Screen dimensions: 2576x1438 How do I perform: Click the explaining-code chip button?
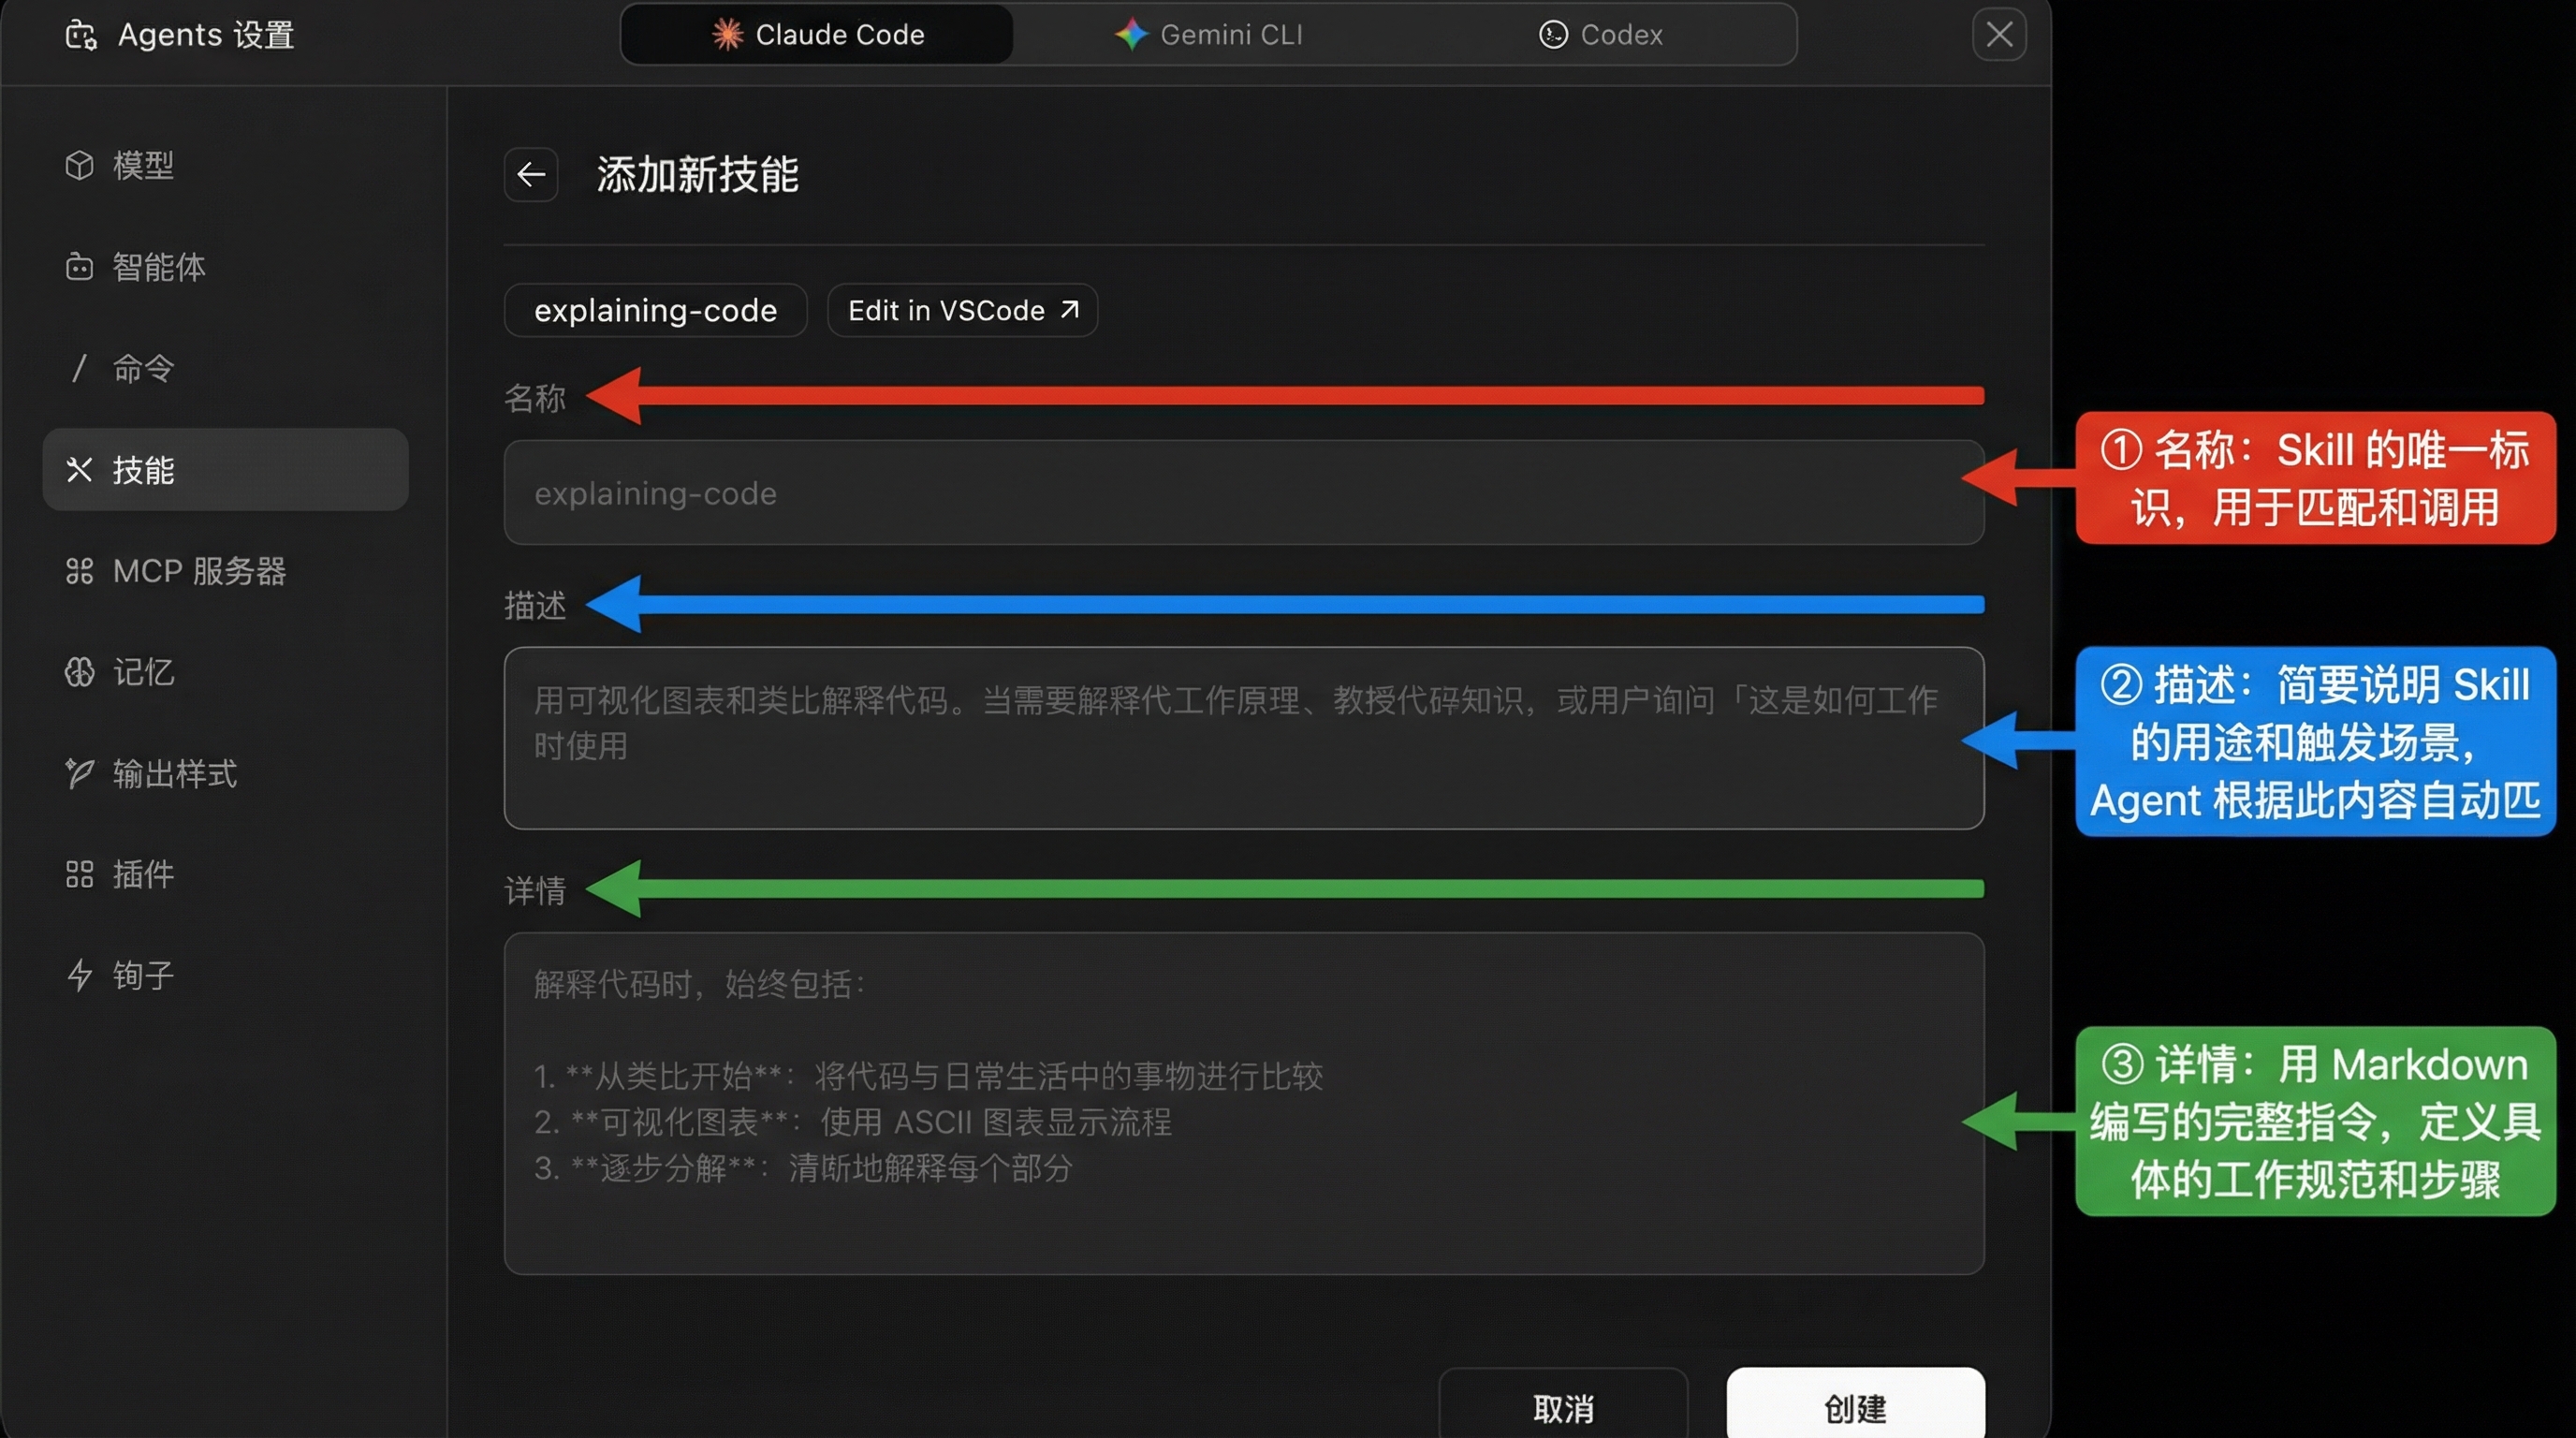(x=655, y=311)
